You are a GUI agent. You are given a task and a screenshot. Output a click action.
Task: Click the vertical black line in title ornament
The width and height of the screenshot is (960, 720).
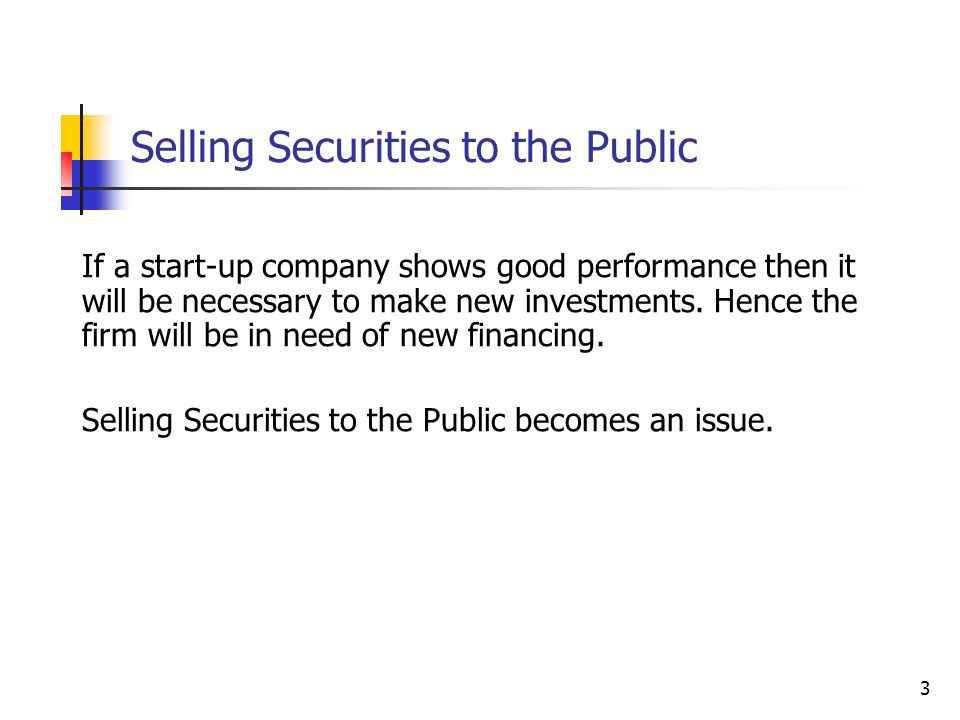pyautogui.click(x=81, y=159)
